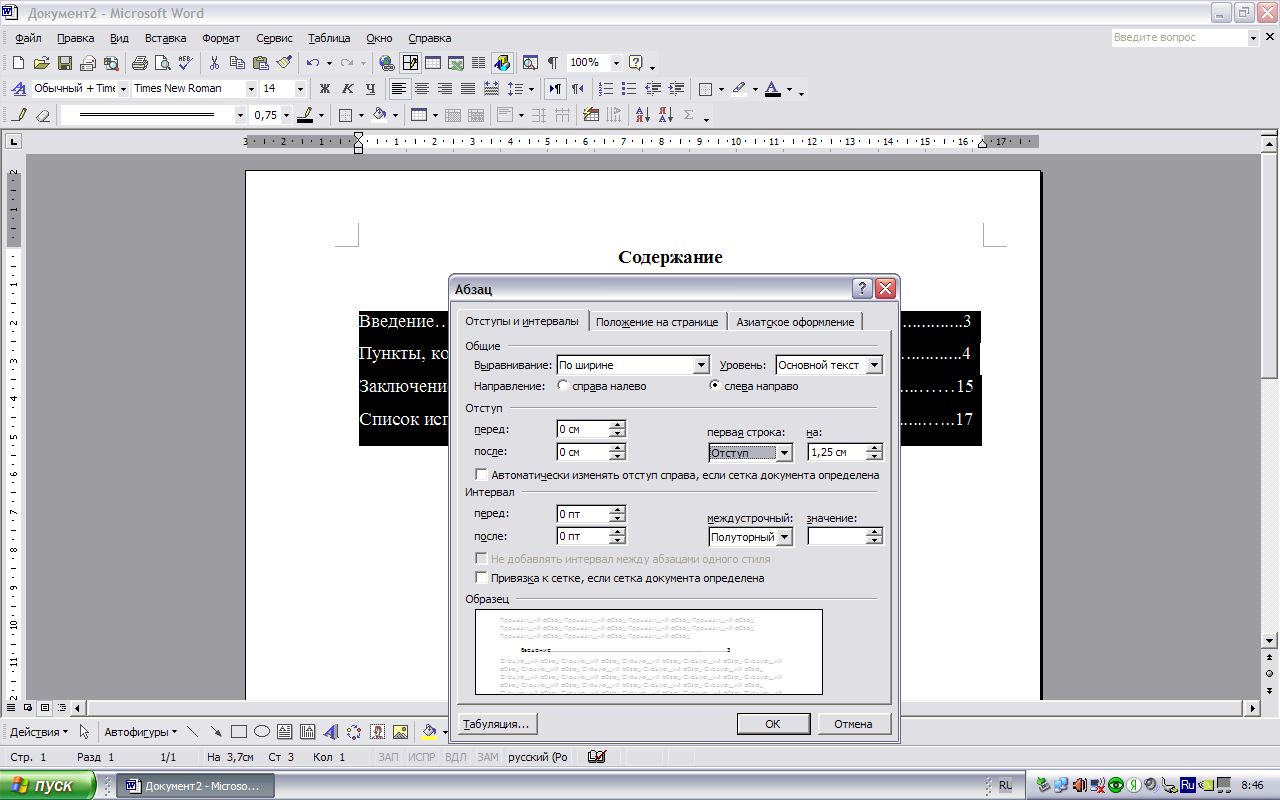Increase the first line 'на' 1,25 см value
1280x800 pixels.
(875, 448)
